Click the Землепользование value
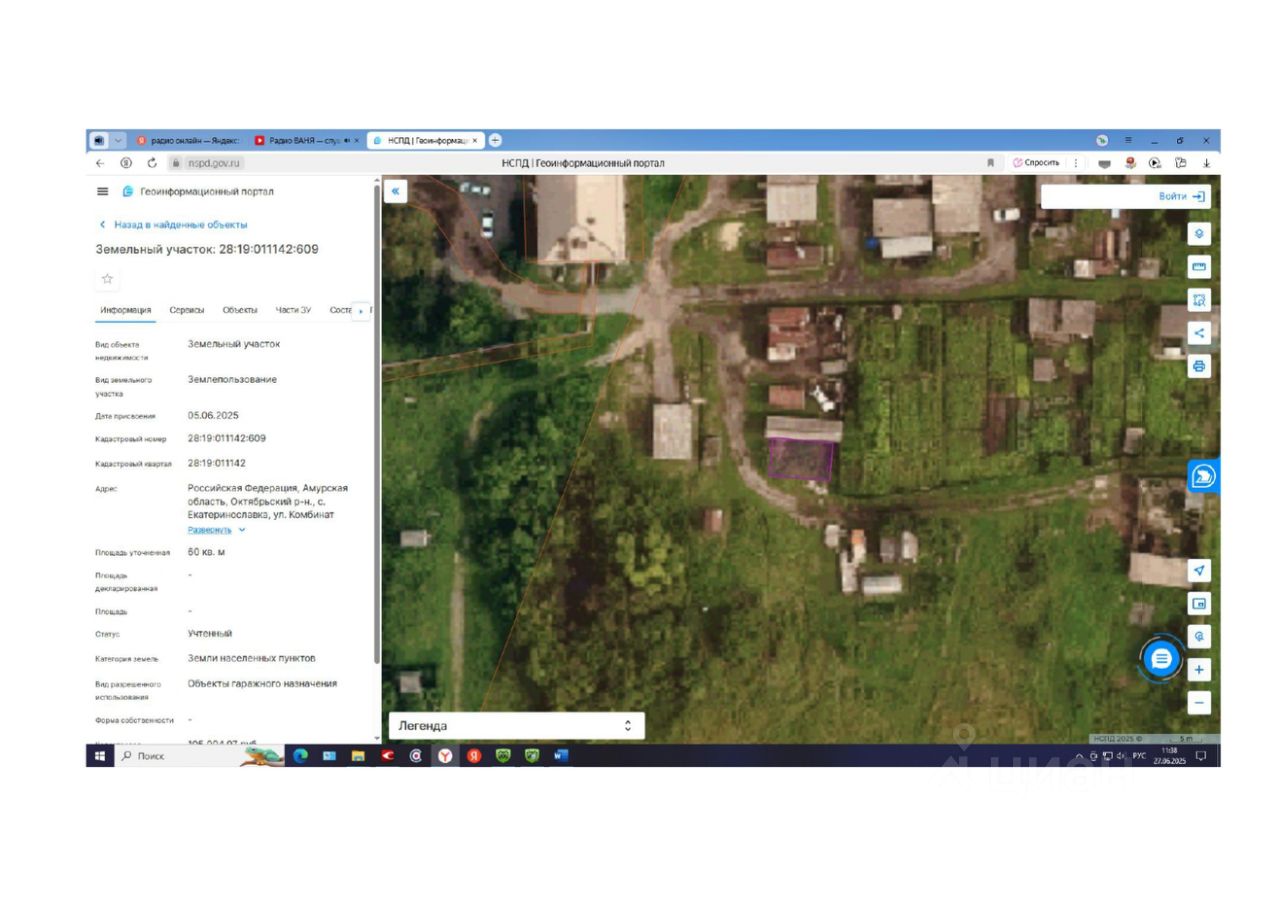 point(232,379)
